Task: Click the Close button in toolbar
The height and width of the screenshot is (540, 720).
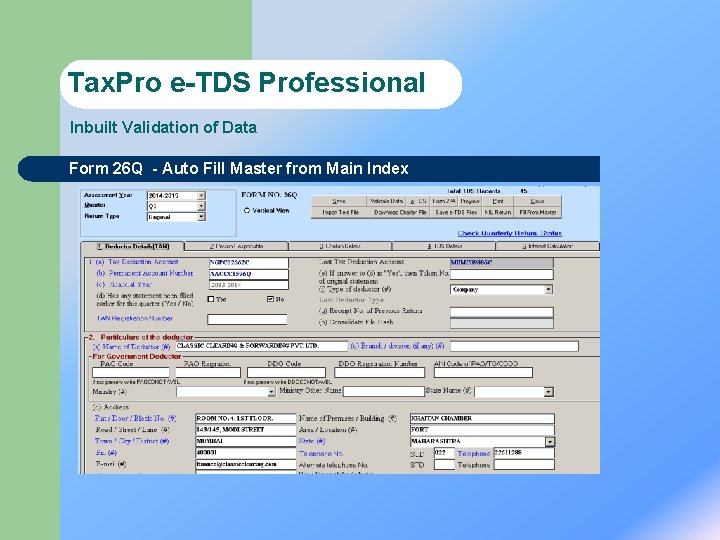Action: [x=537, y=201]
